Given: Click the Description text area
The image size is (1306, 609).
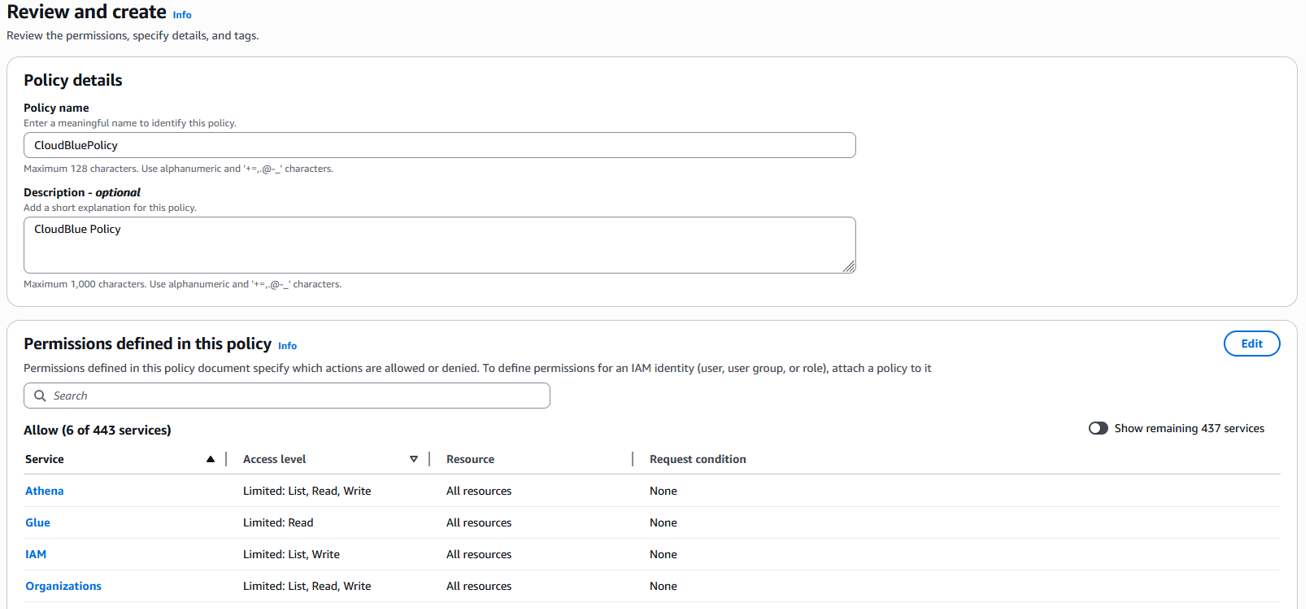Looking at the screenshot, I should (x=439, y=245).
